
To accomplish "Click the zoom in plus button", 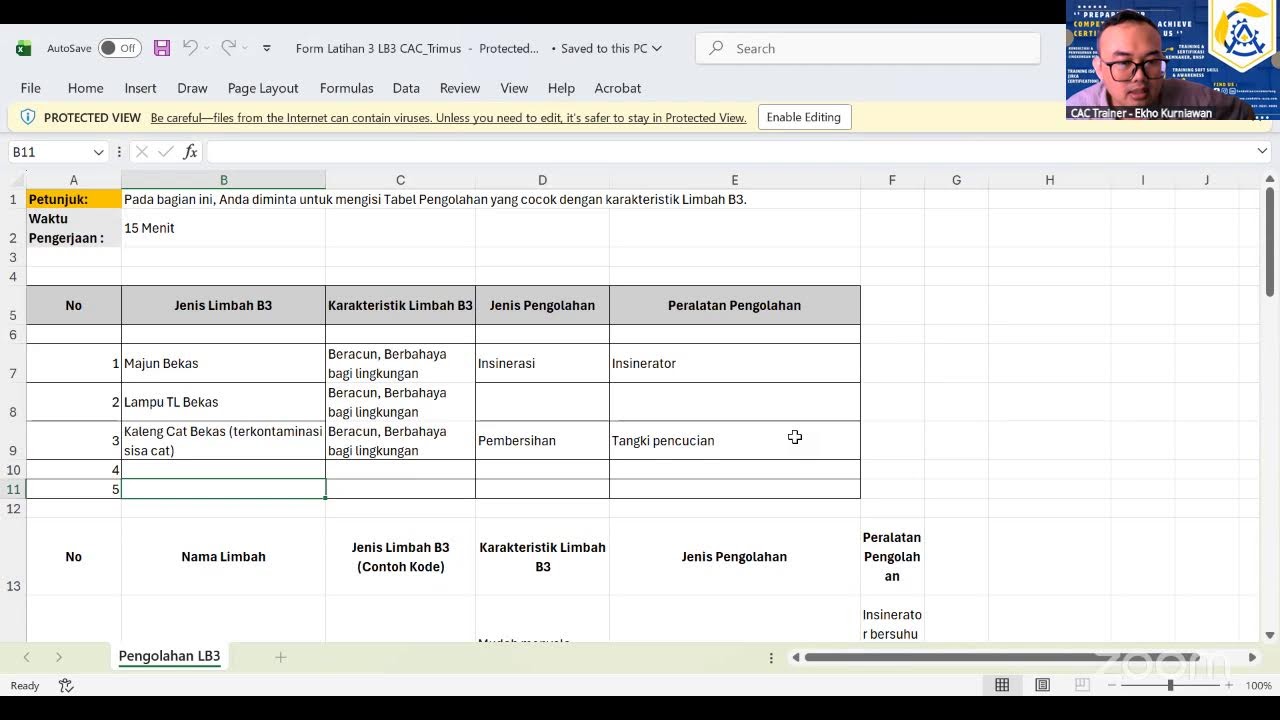I will click(1228, 685).
